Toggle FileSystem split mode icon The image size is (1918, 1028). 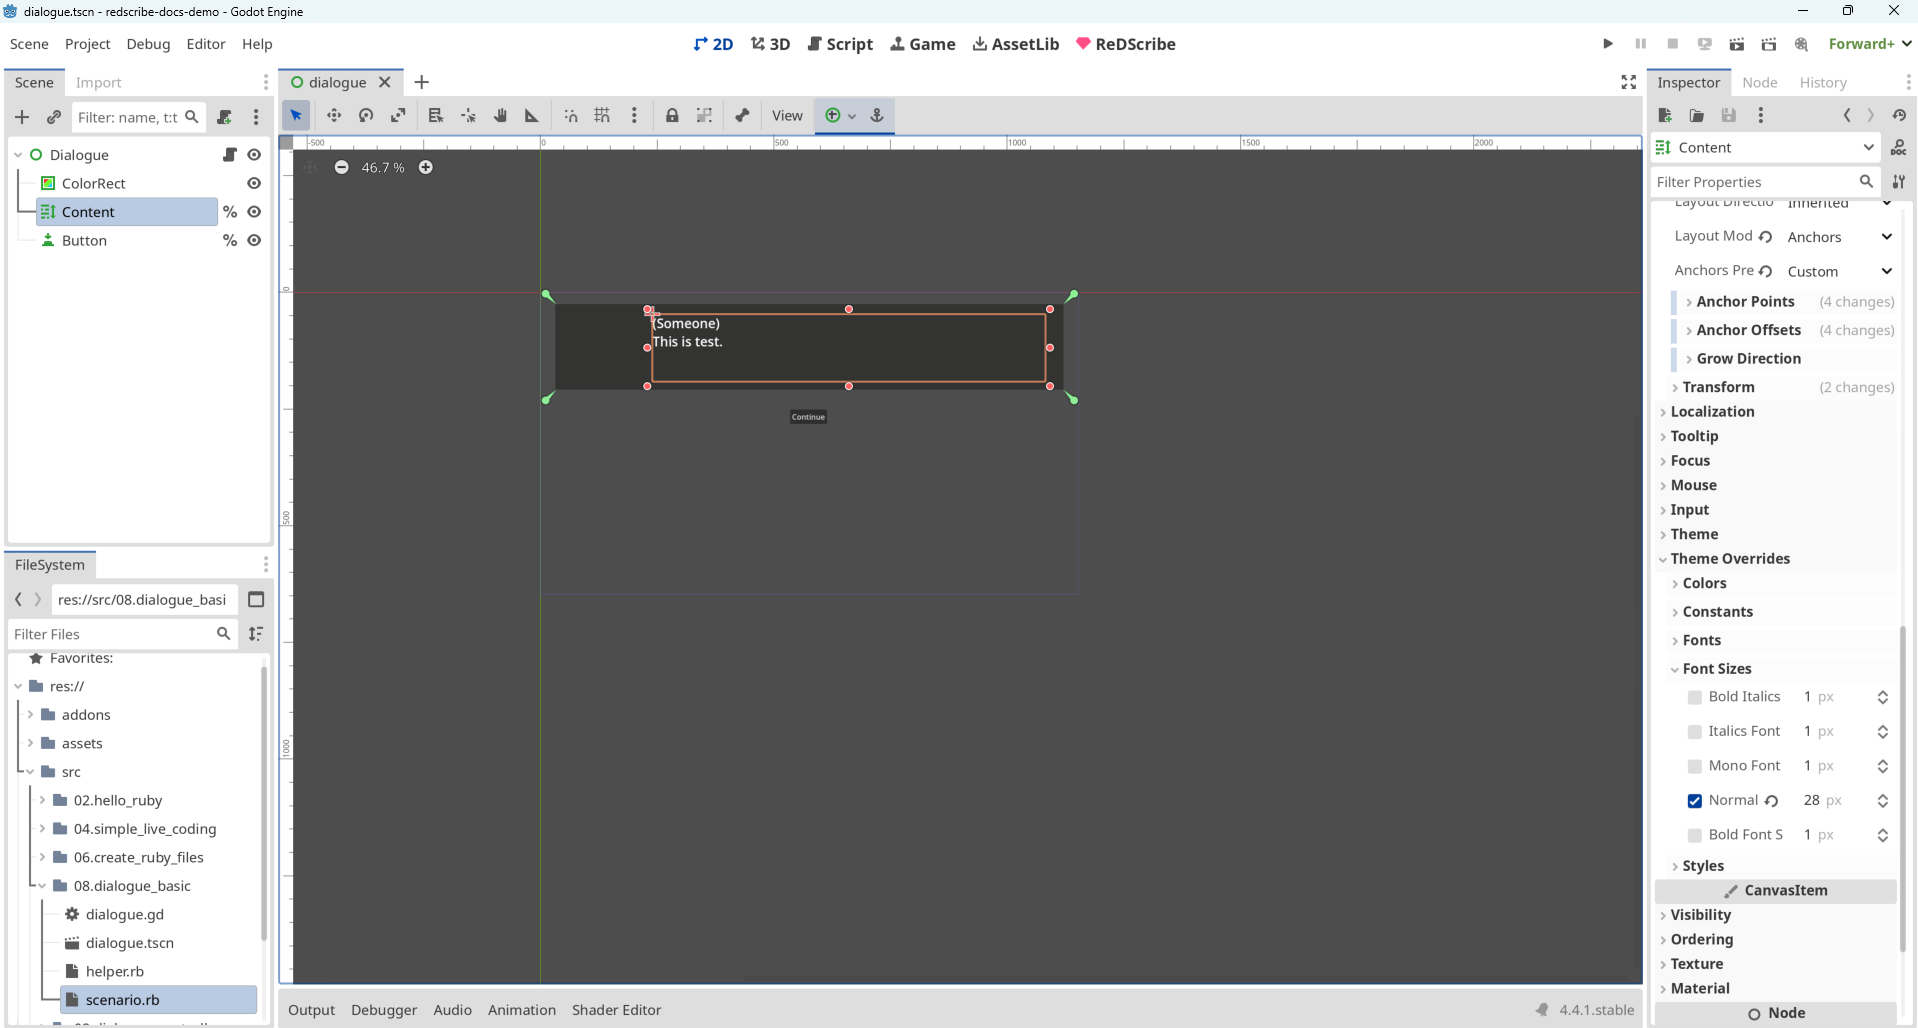pyautogui.click(x=256, y=600)
